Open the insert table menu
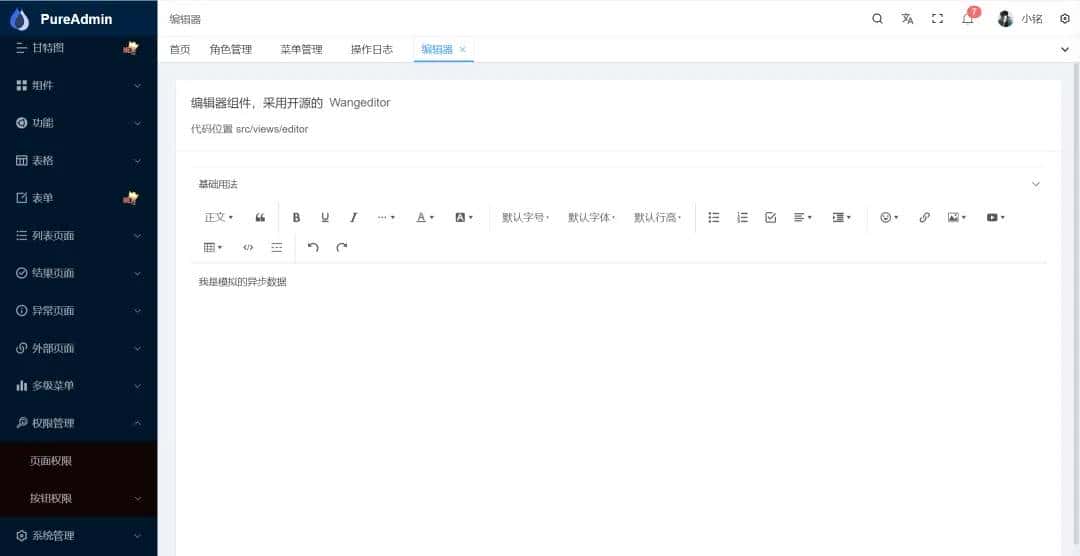 [213, 247]
